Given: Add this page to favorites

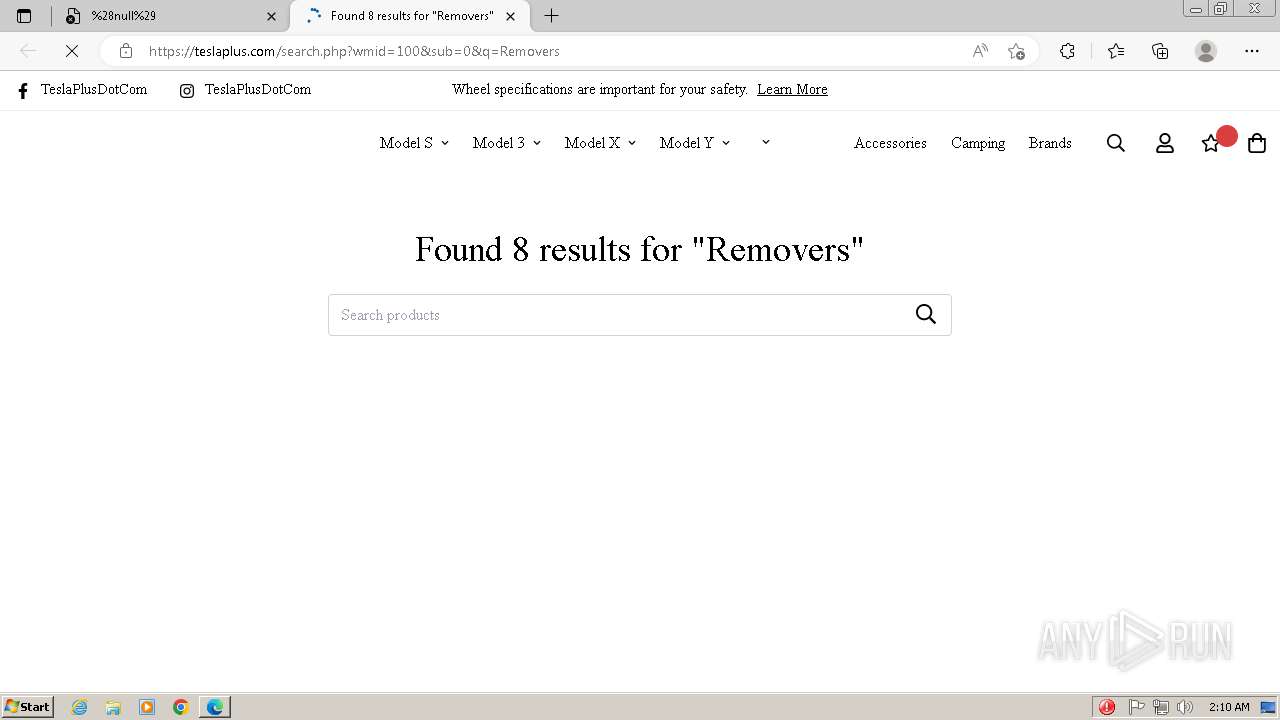Looking at the screenshot, I should click(1016, 51).
